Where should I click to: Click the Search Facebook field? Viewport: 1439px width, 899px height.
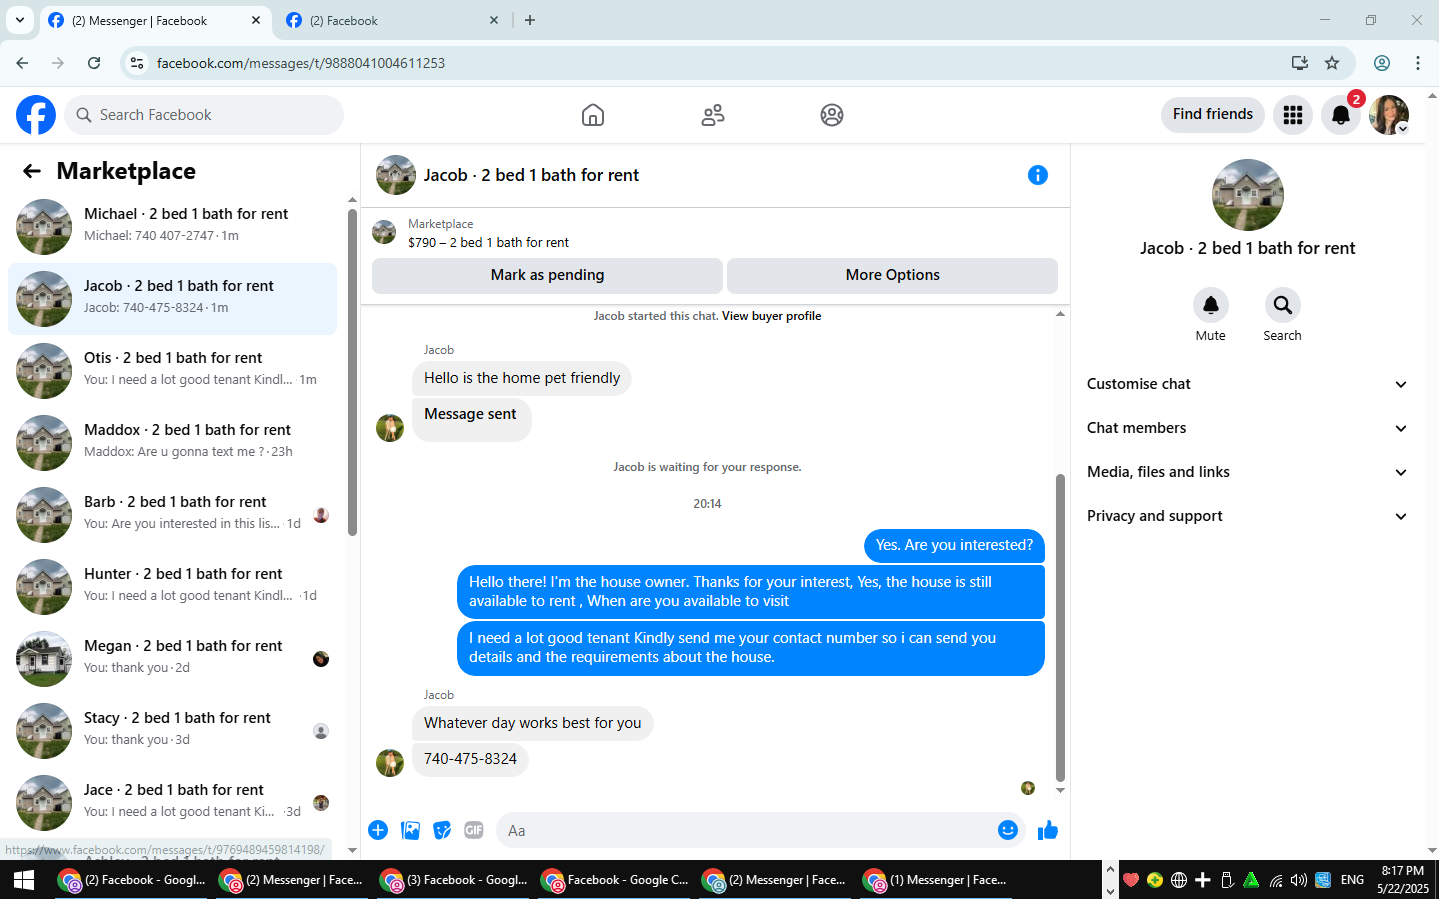click(x=204, y=115)
